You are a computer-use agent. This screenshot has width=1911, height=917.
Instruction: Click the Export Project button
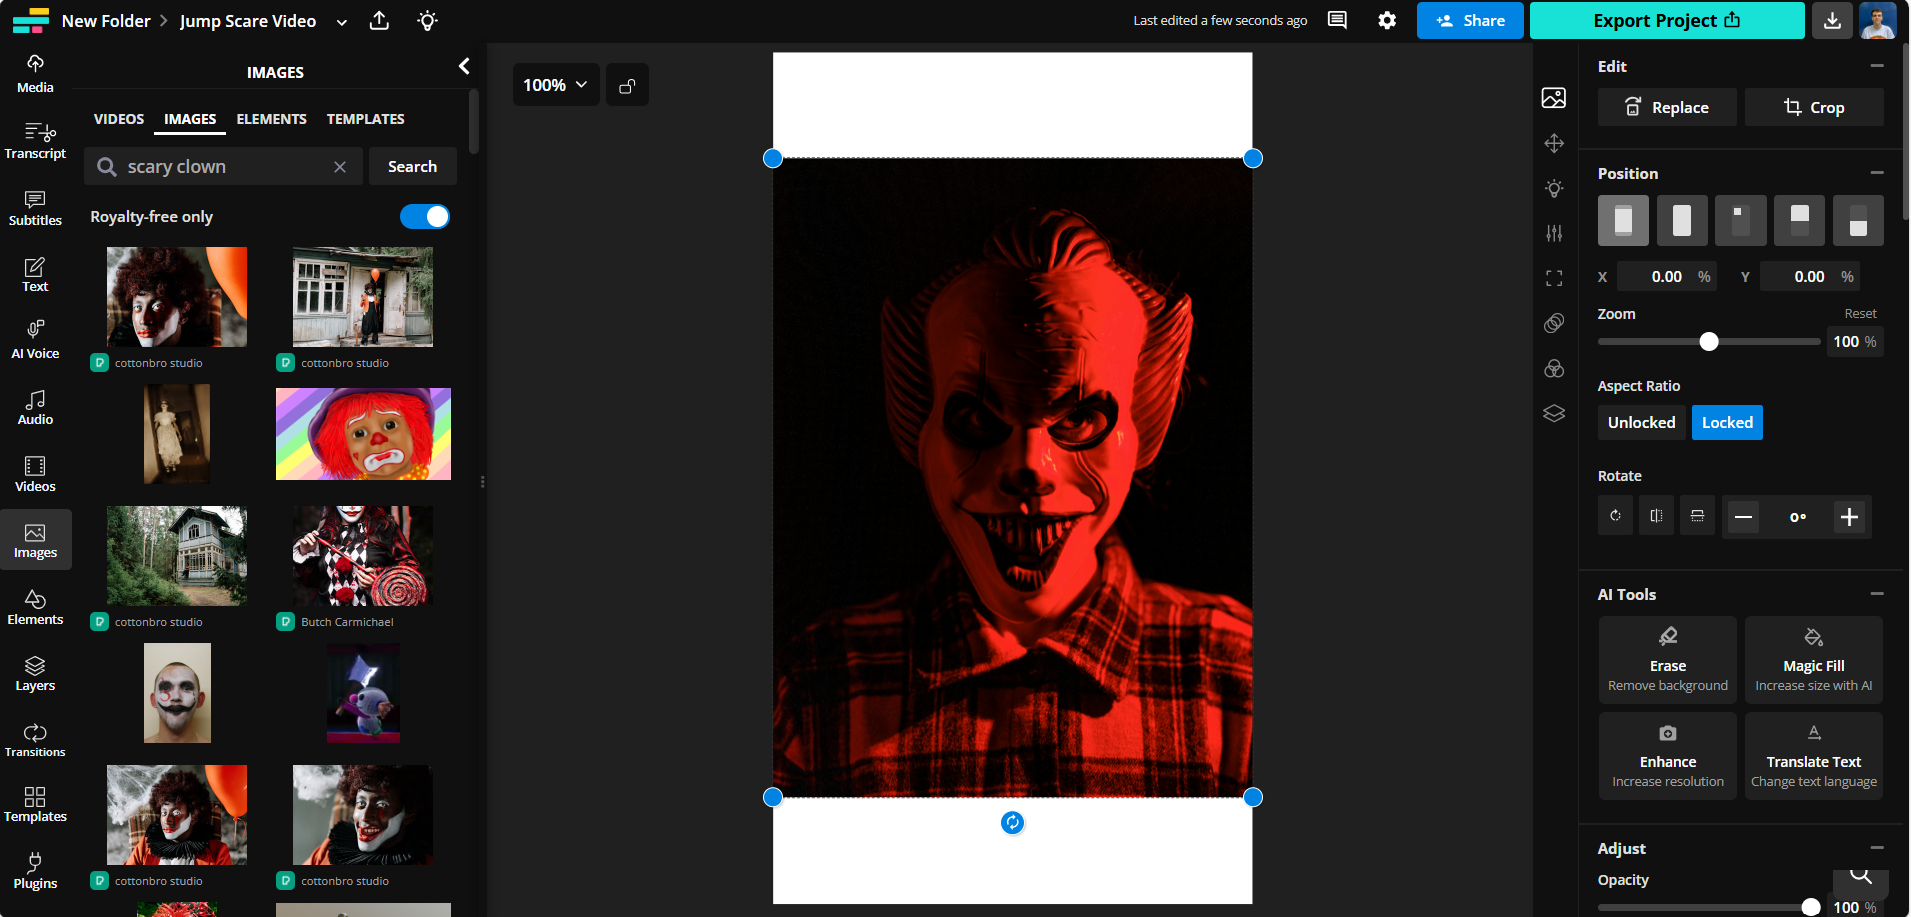tap(1665, 20)
